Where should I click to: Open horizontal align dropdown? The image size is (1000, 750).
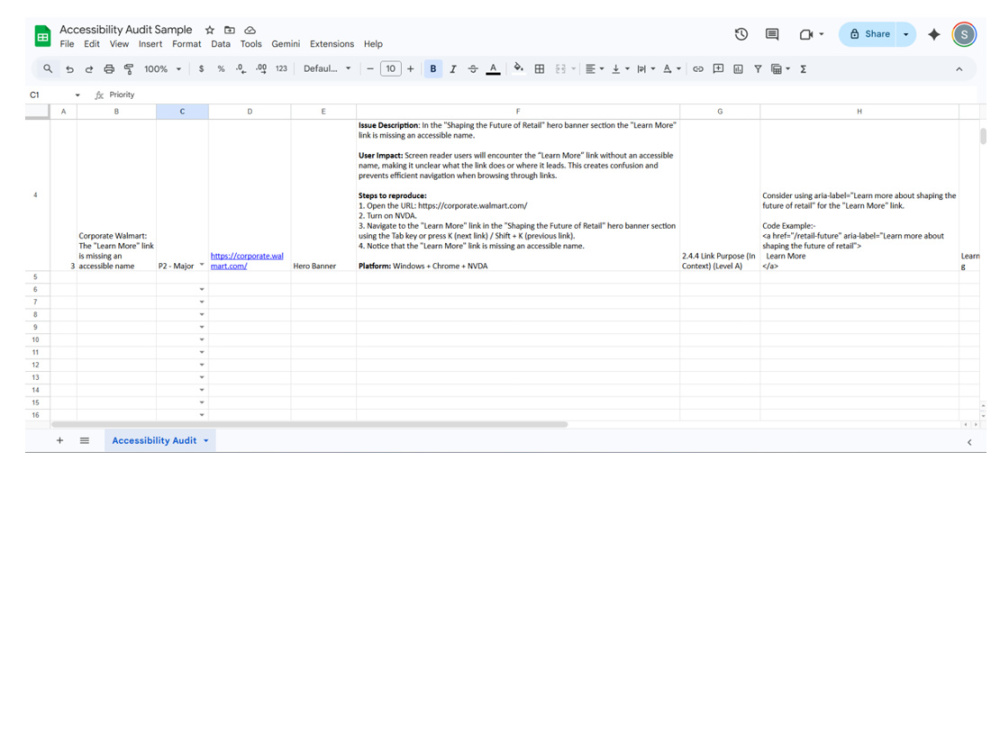tap(594, 69)
